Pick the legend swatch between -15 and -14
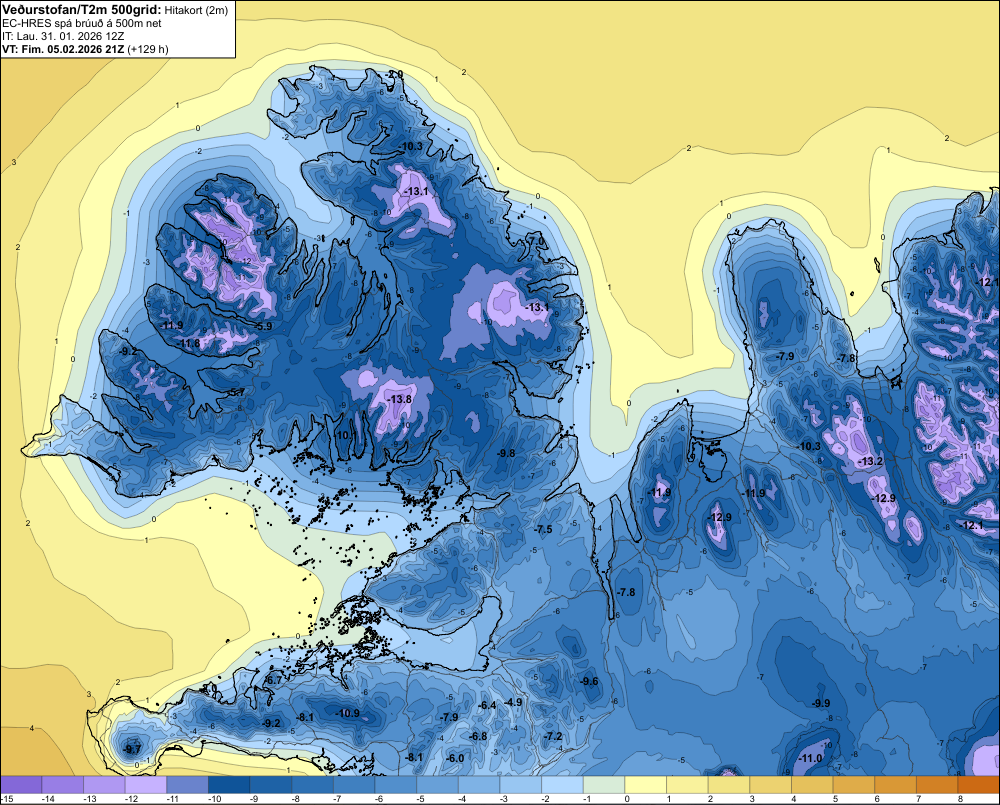The height and width of the screenshot is (805, 1000). (21, 785)
